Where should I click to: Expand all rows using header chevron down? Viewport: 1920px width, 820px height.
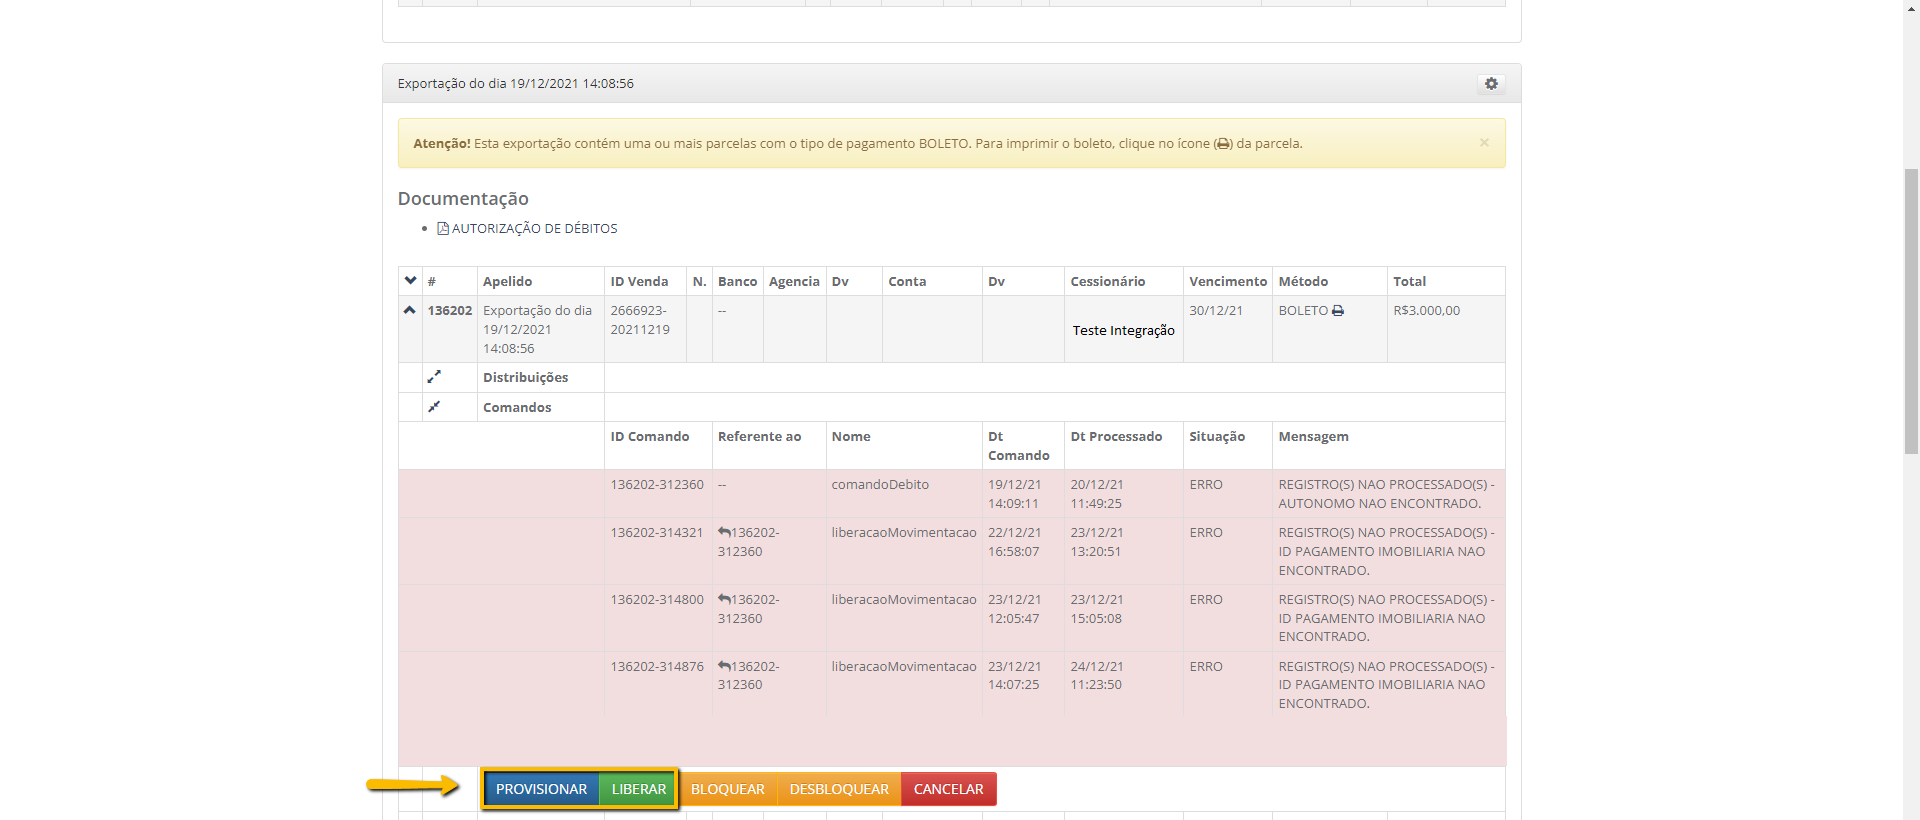point(410,281)
